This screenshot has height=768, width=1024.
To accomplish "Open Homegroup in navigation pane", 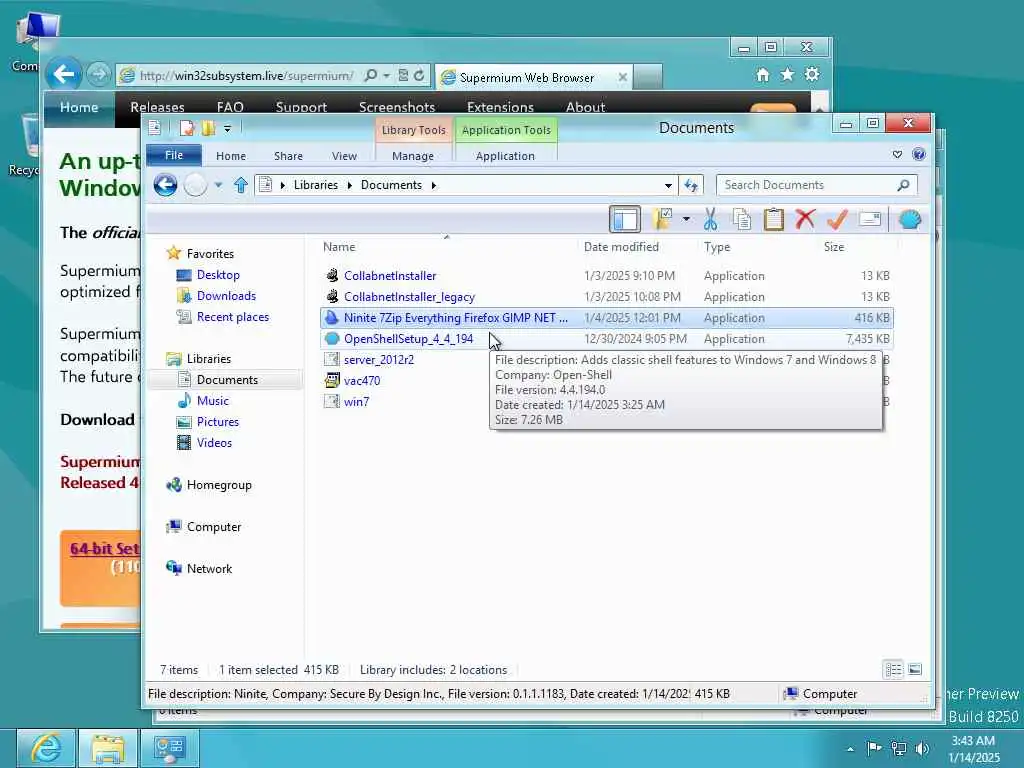I will 219,485.
